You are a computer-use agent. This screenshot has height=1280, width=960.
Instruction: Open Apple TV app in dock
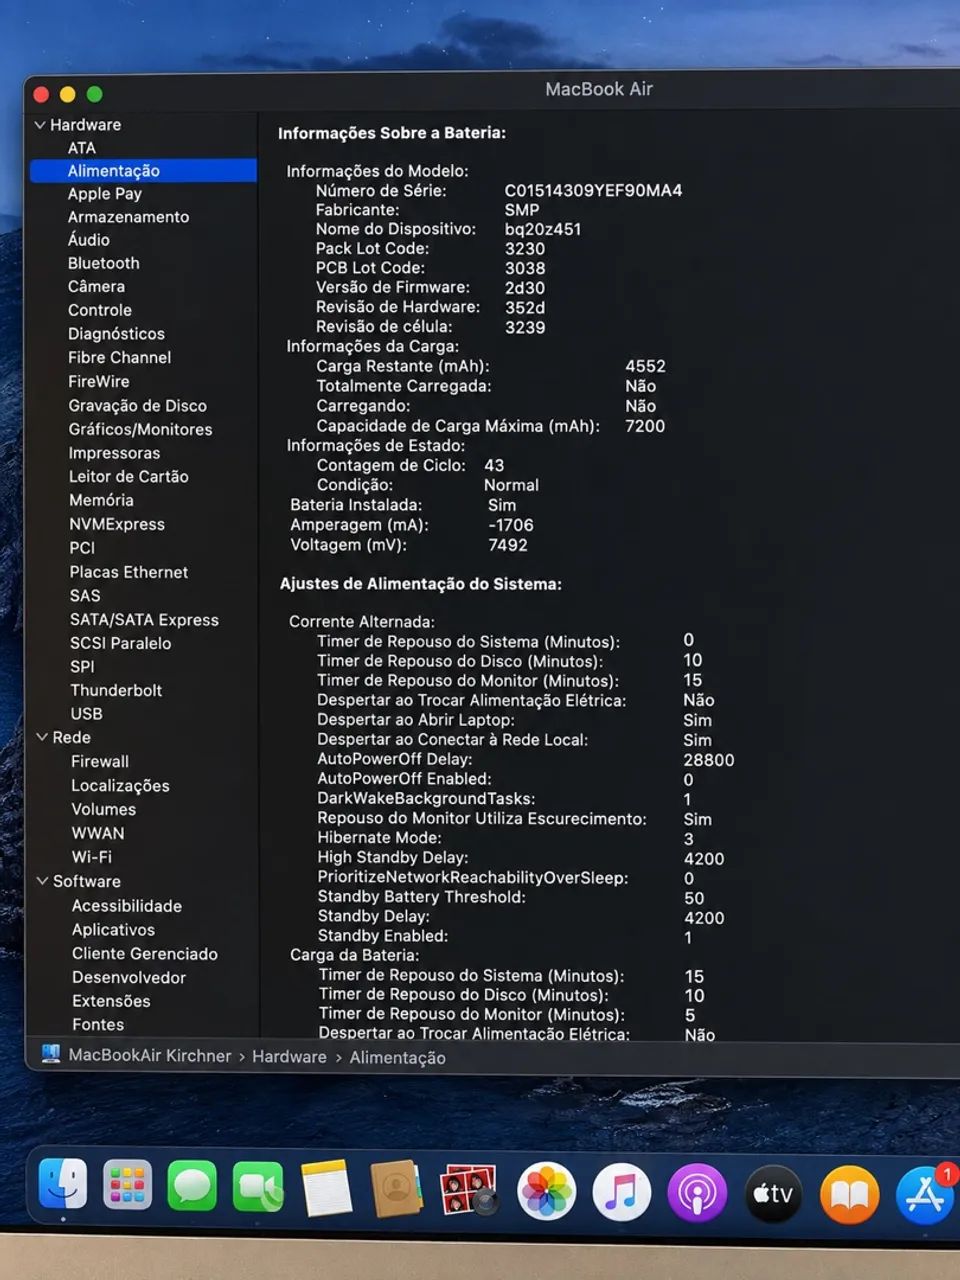pyautogui.click(x=773, y=1193)
